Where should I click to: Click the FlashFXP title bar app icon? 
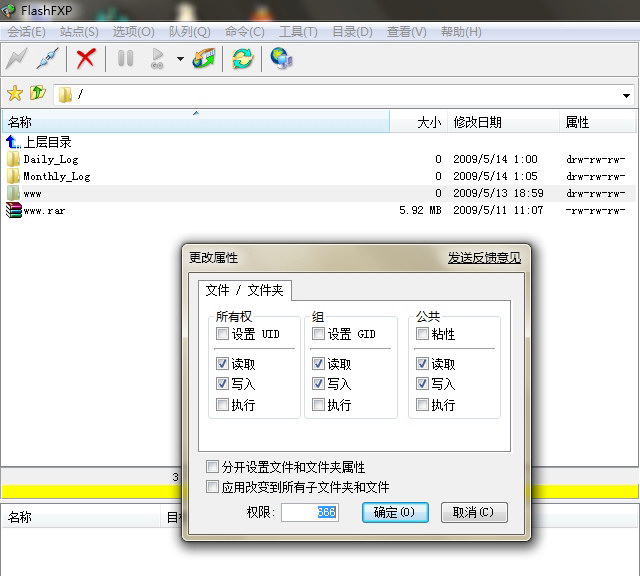(x=8, y=10)
